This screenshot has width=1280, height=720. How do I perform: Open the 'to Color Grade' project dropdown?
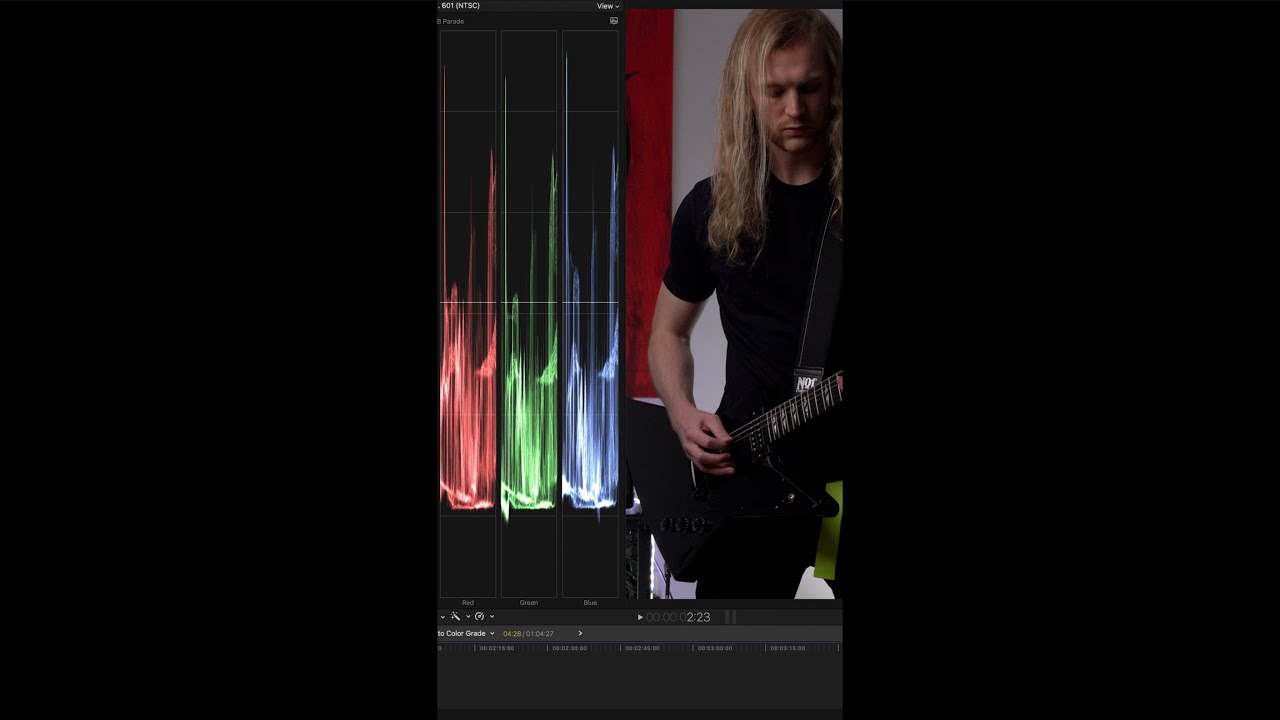[466, 633]
